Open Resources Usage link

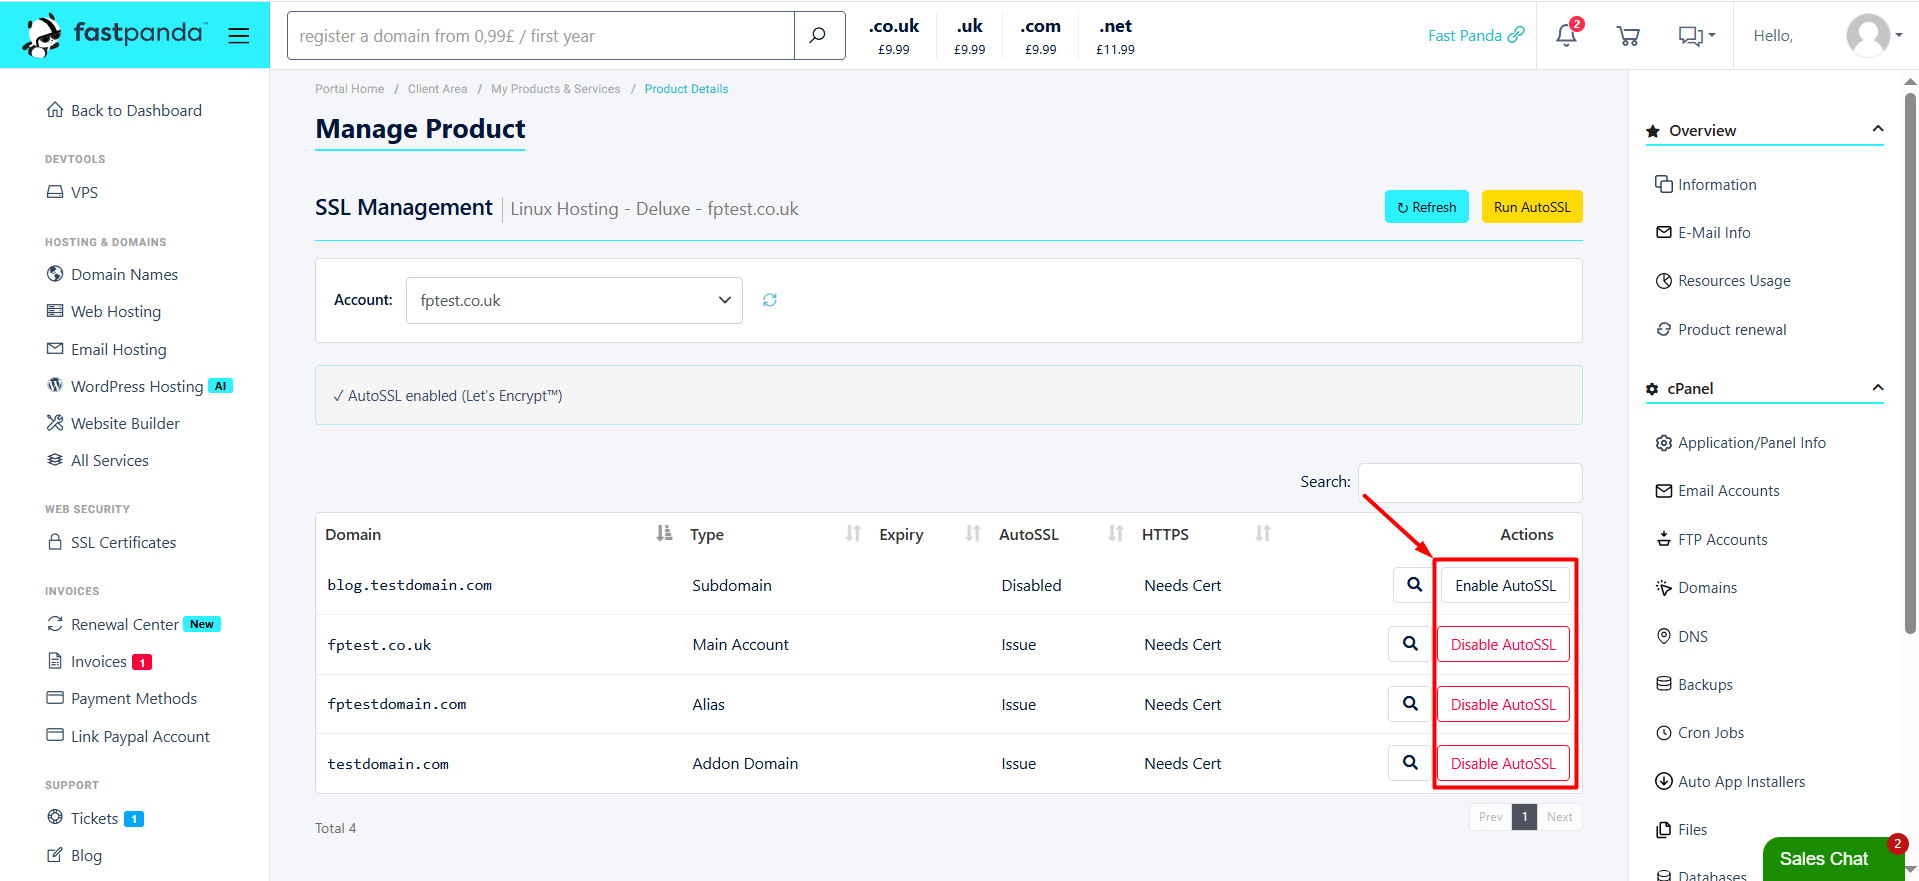[1723, 281]
